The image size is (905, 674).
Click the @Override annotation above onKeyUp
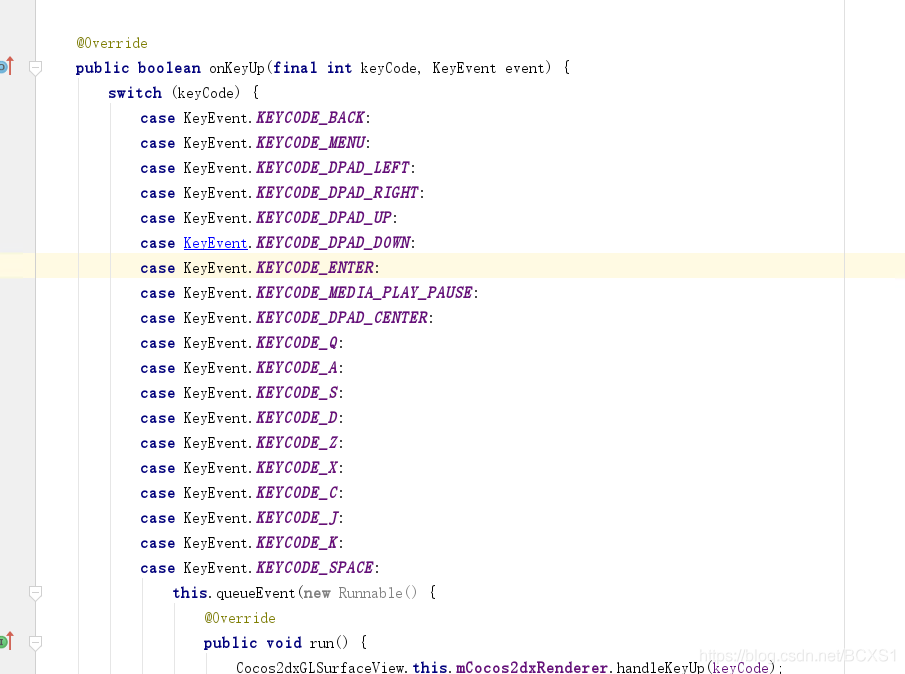pos(112,43)
